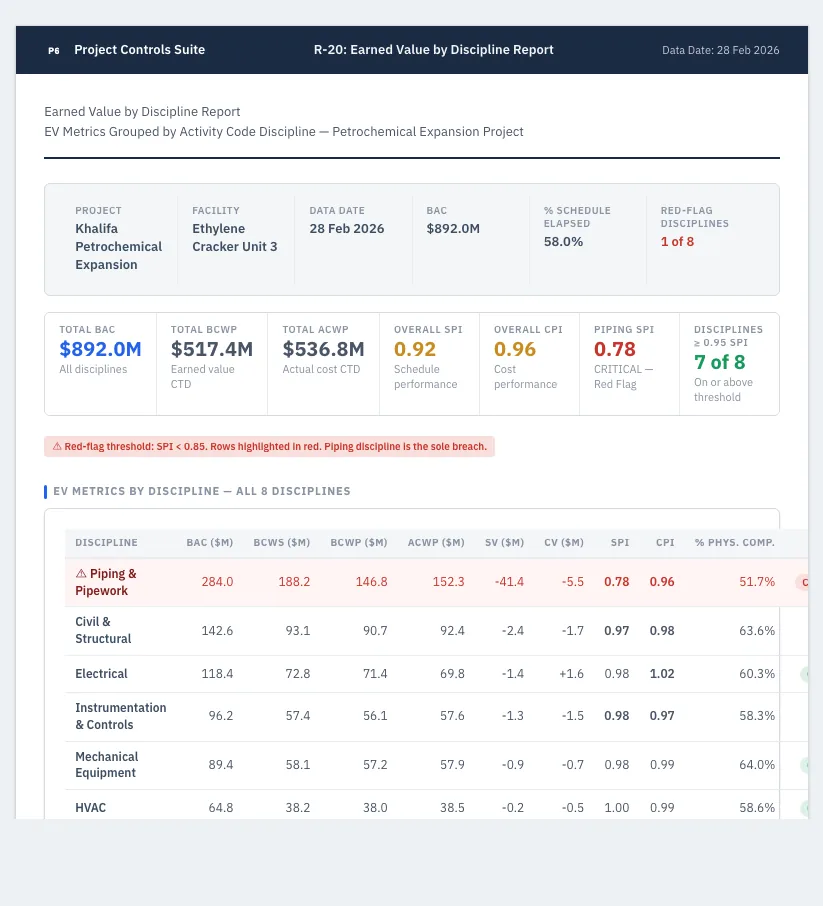Click the Piping & Pipework warning icon
Screen dimensions: 823x906
pos(81,574)
